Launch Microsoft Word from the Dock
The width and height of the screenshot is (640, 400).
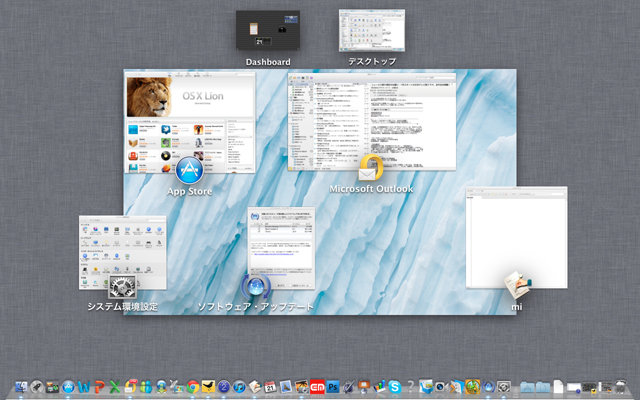(x=84, y=387)
